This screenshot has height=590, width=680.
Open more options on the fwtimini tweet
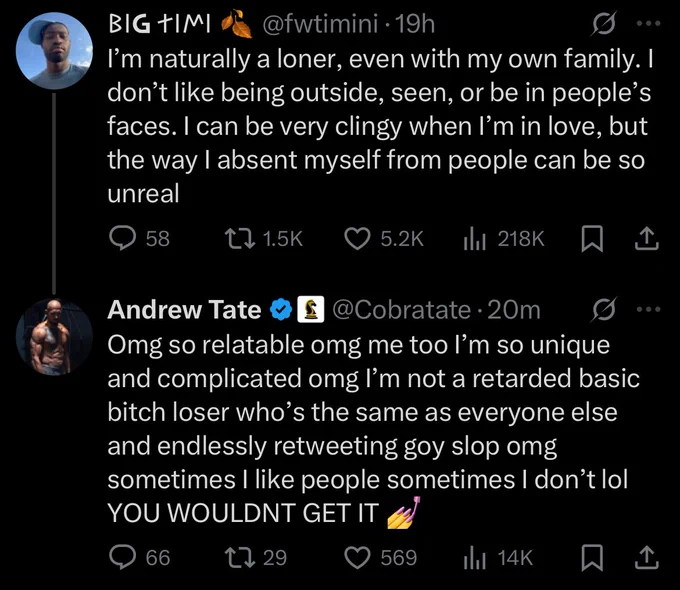(648, 24)
